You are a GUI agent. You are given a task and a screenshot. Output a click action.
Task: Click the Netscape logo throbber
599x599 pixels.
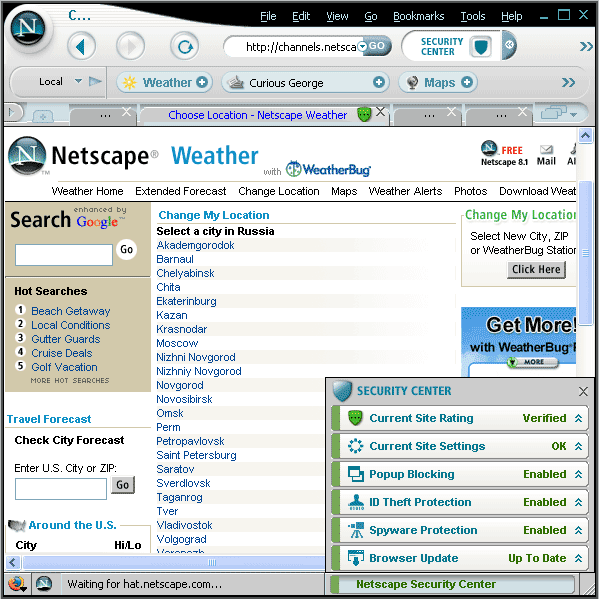point(28,29)
